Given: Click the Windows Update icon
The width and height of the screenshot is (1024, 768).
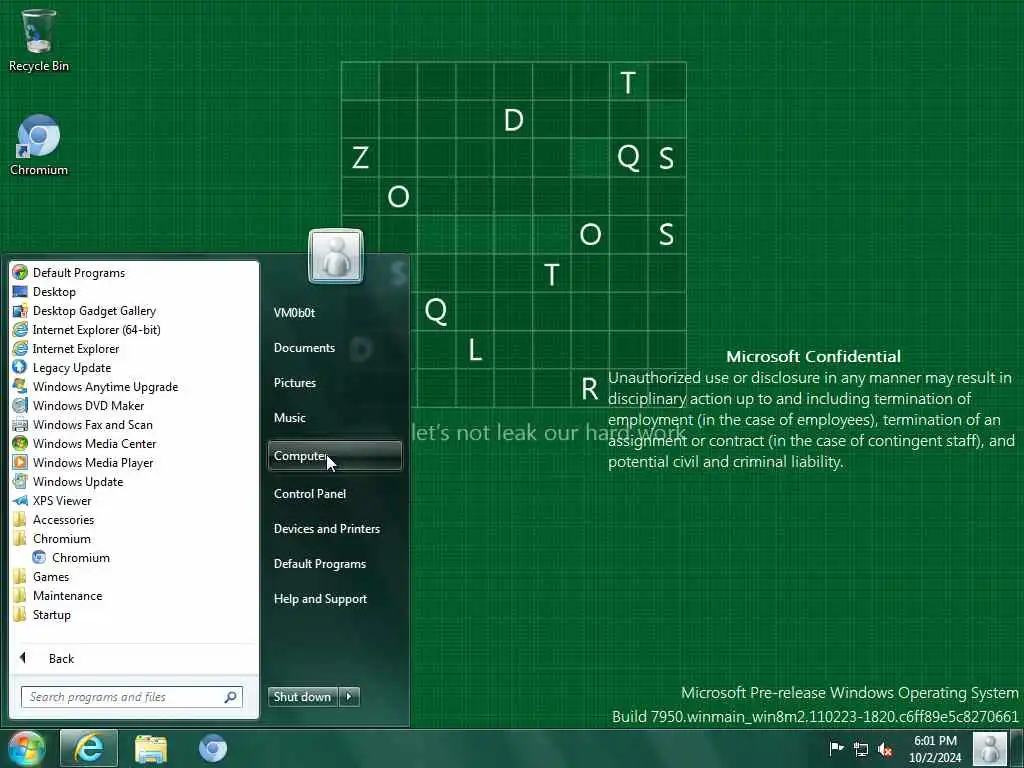Looking at the screenshot, I should (x=20, y=481).
